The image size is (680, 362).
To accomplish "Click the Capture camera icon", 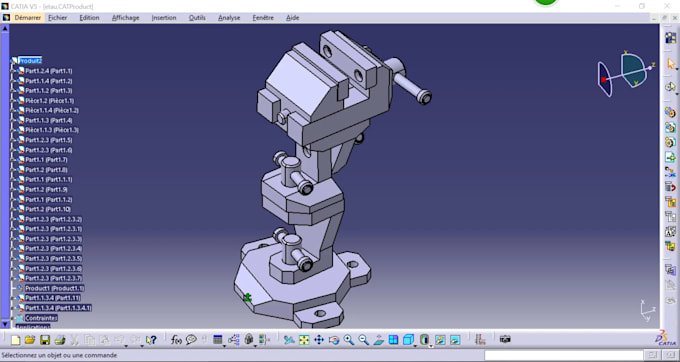I will click(x=505, y=339).
